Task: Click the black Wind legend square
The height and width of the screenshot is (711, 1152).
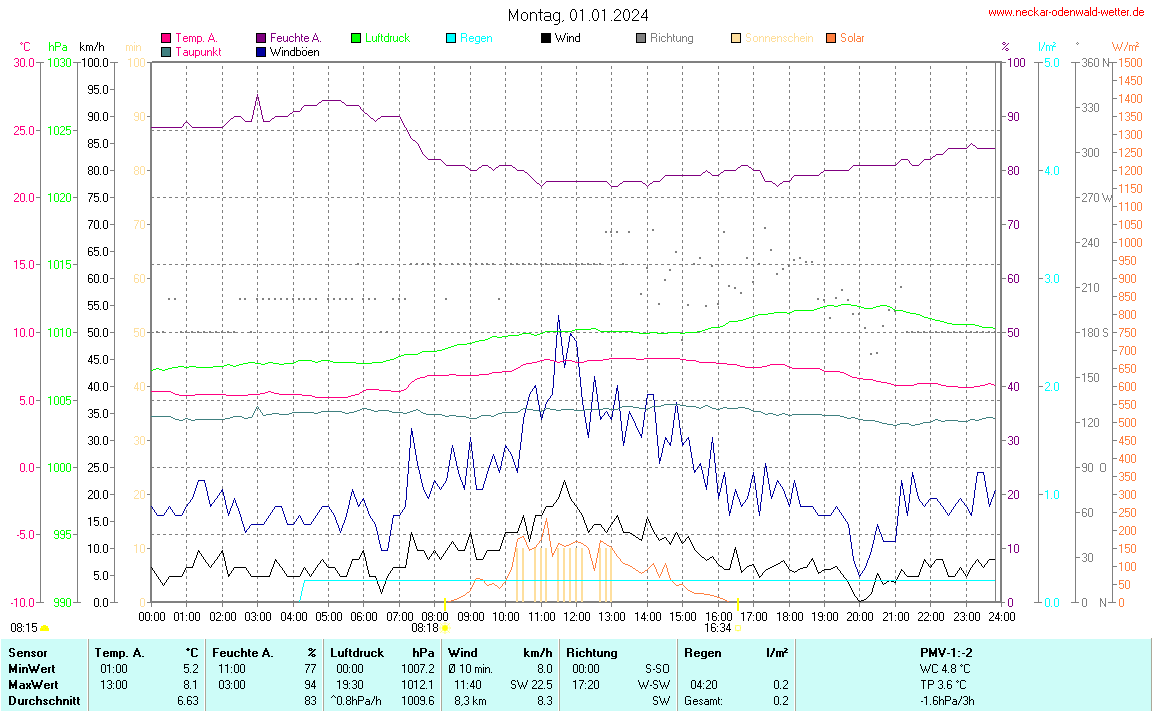Action: pos(545,38)
